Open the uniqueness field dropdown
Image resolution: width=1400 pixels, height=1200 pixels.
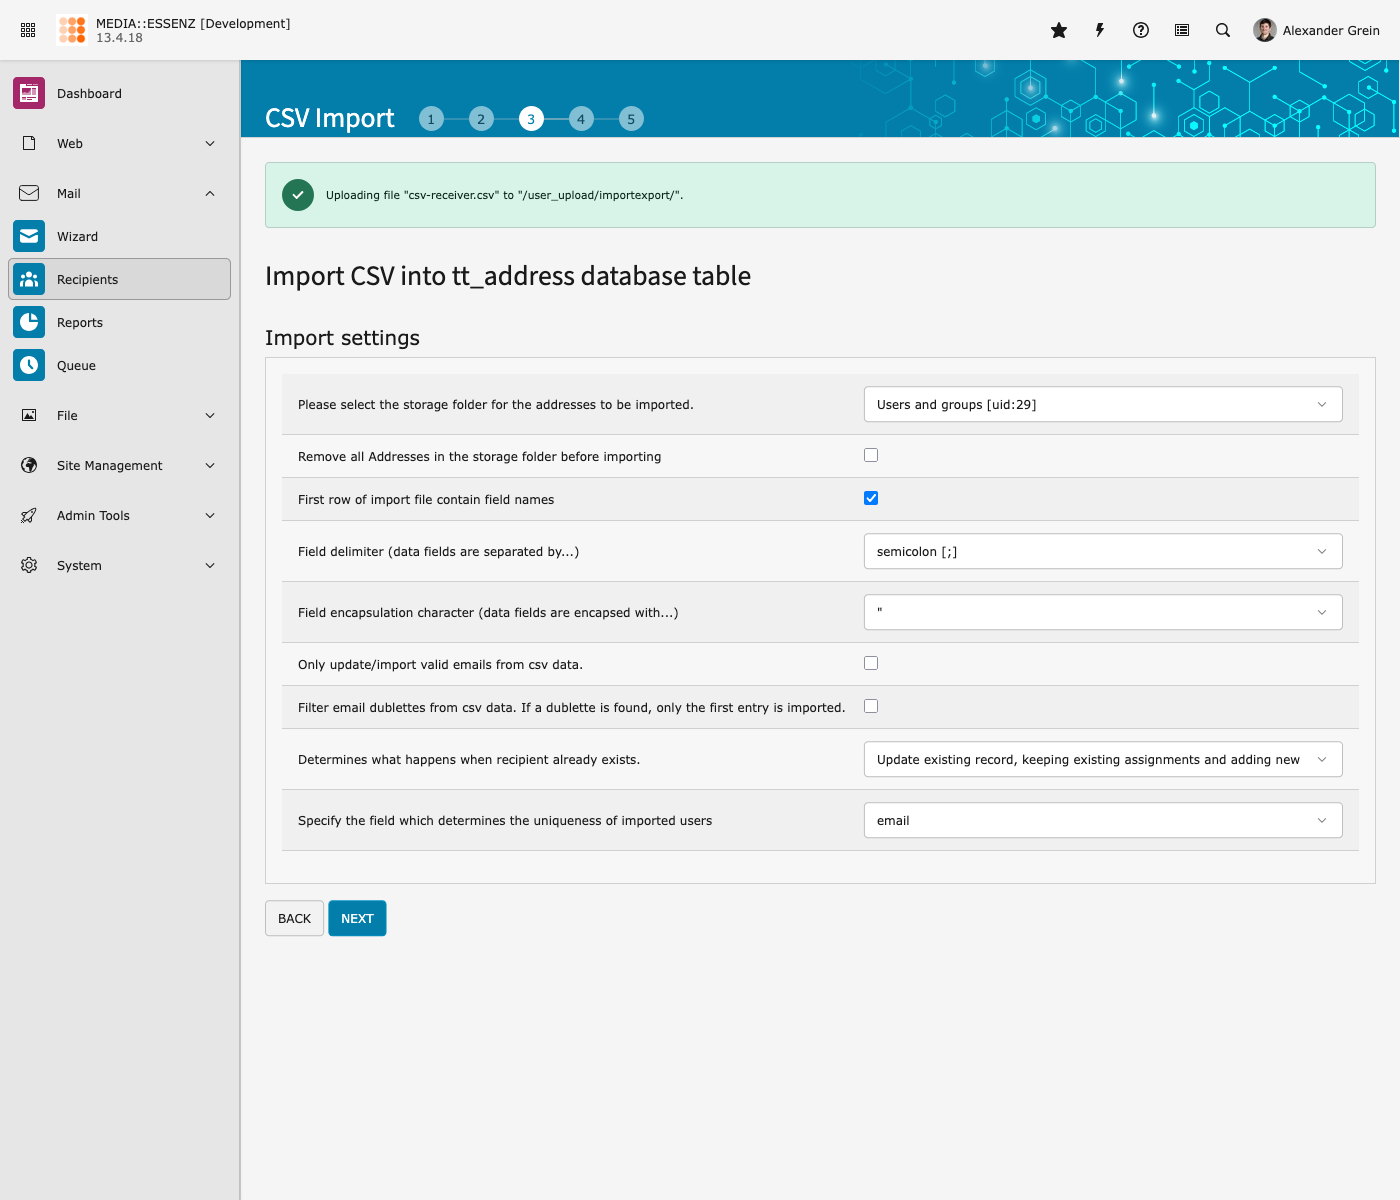[1102, 821]
